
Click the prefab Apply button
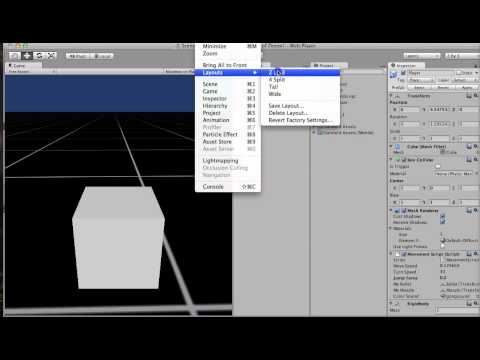[x=467, y=87]
